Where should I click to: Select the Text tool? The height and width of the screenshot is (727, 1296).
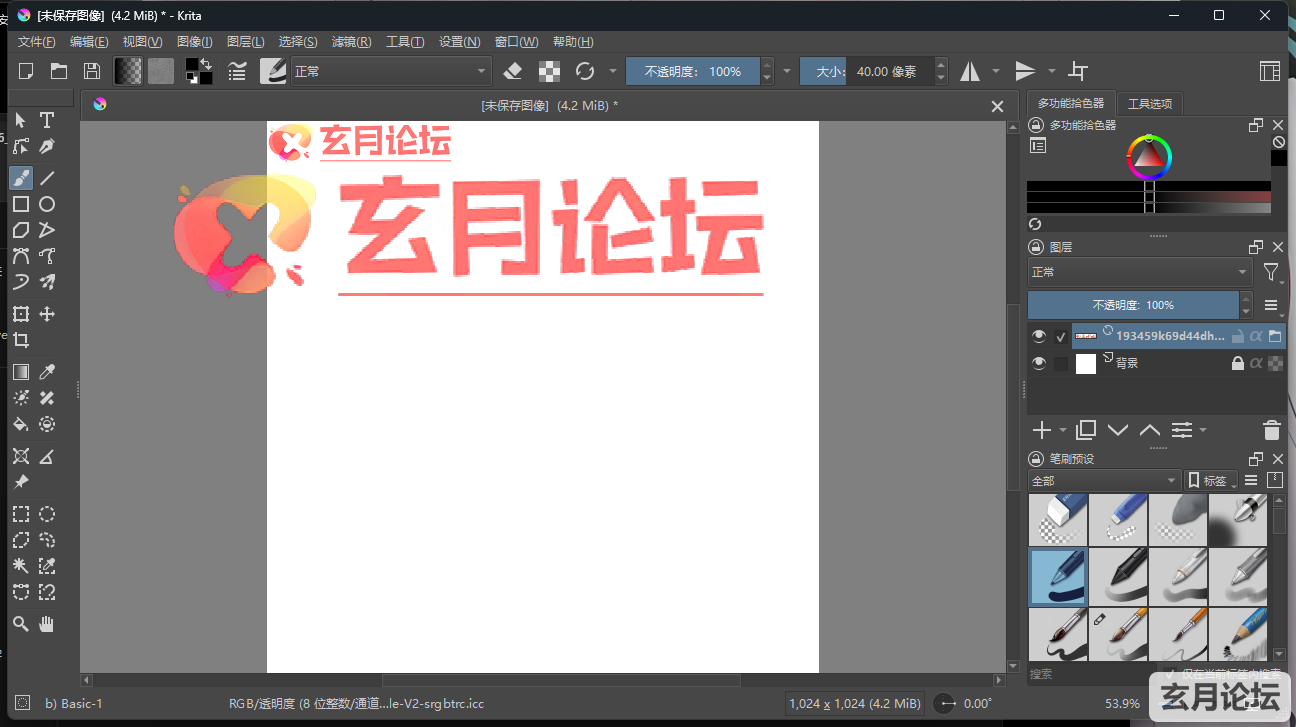pyautogui.click(x=47, y=120)
